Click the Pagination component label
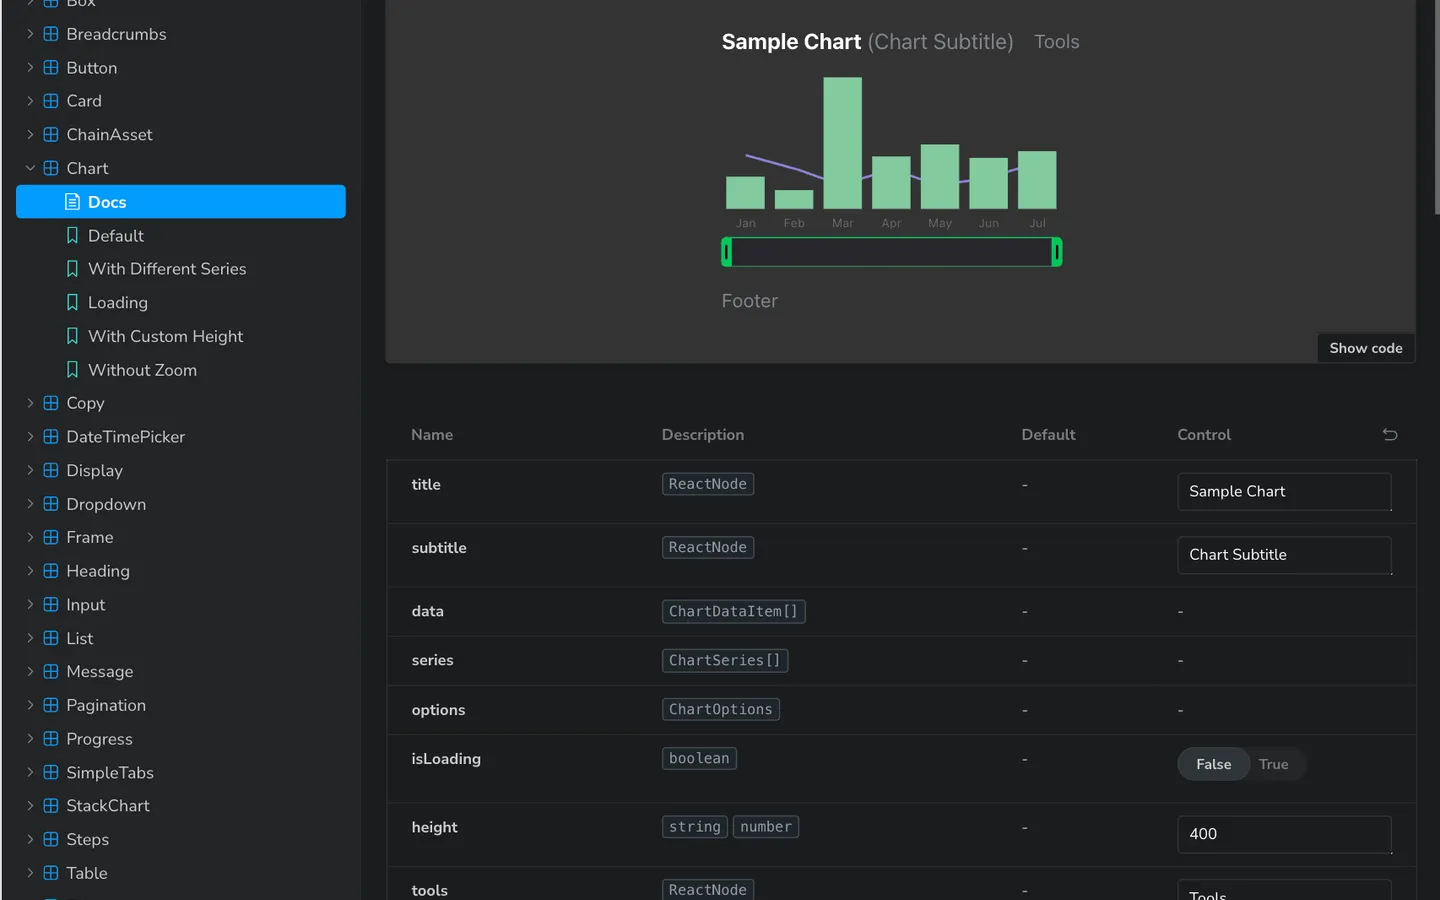The height and width of the screenshot is (900, 1440). pyautogui.click(x=106, y=706)
